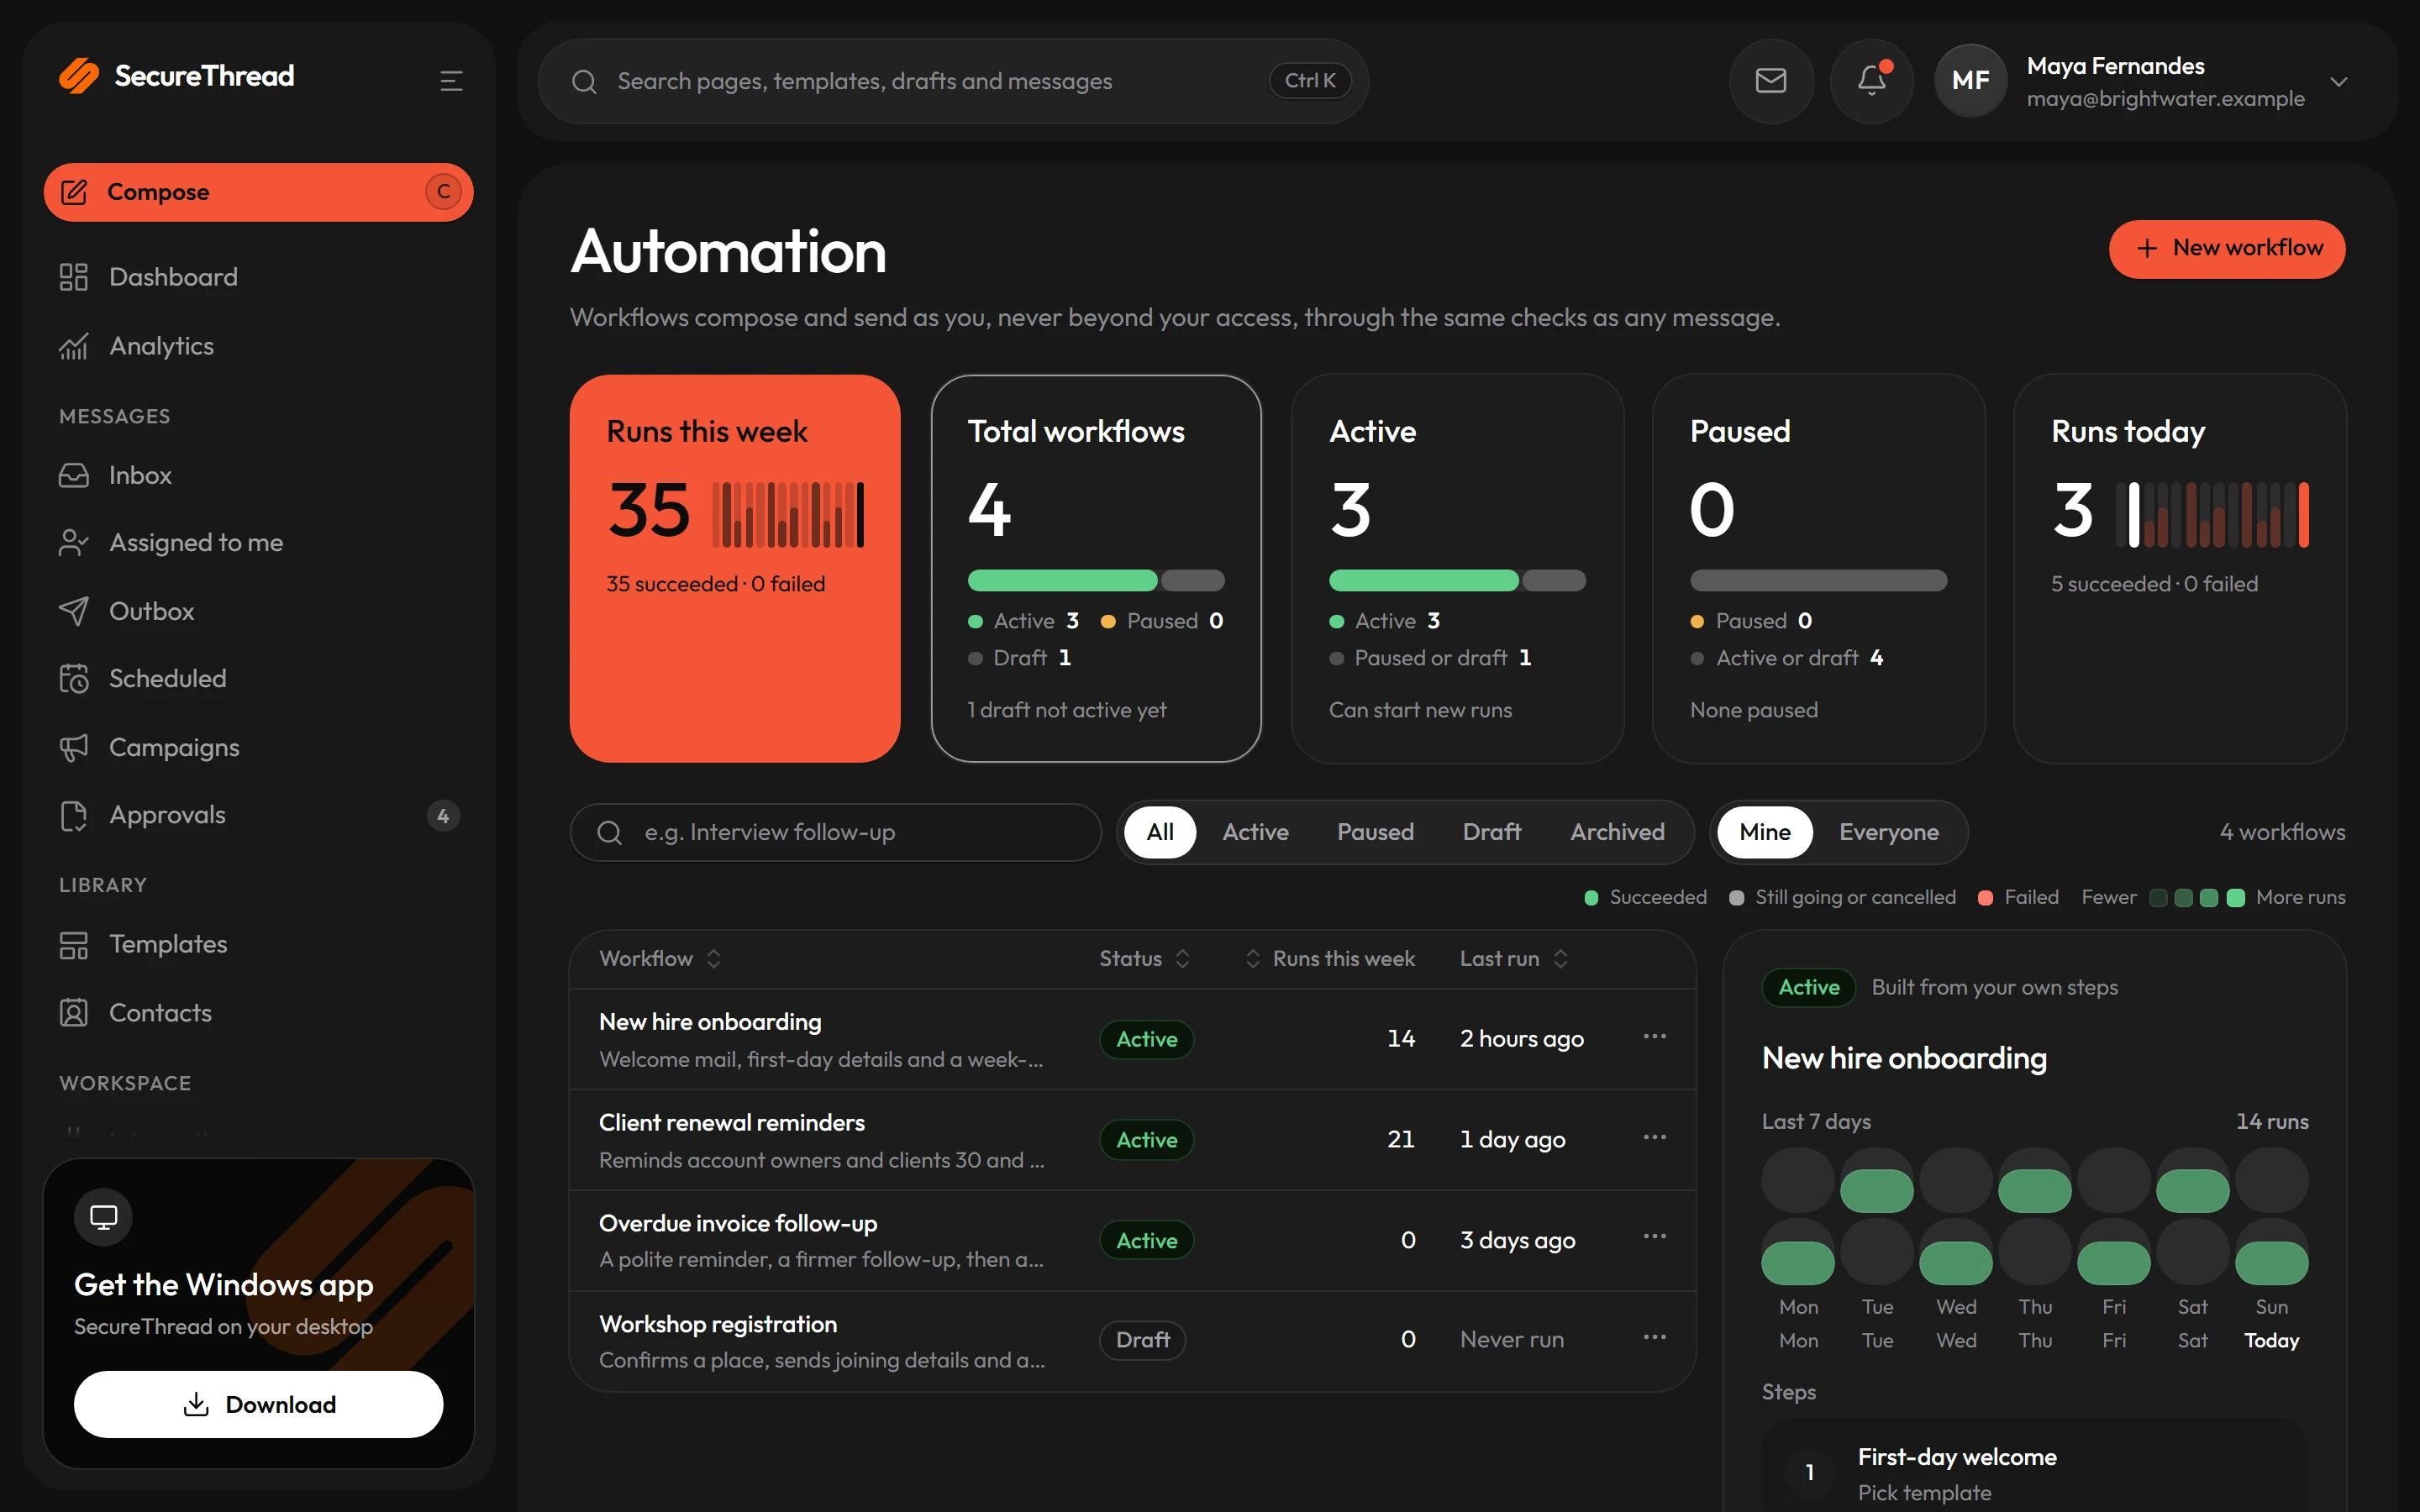
Task: Click the Compose button
Action: click(x=259, y=192)
